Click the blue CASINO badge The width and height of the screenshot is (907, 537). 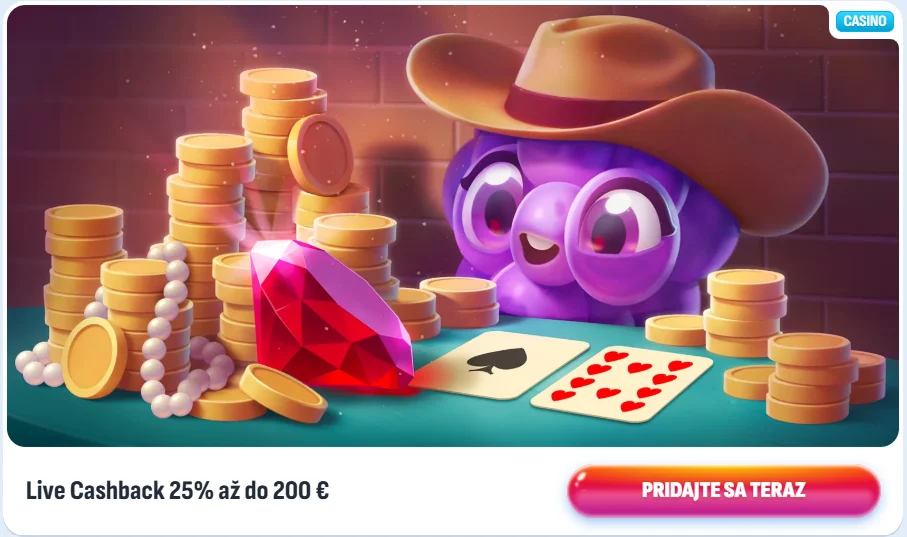point(865,21)
